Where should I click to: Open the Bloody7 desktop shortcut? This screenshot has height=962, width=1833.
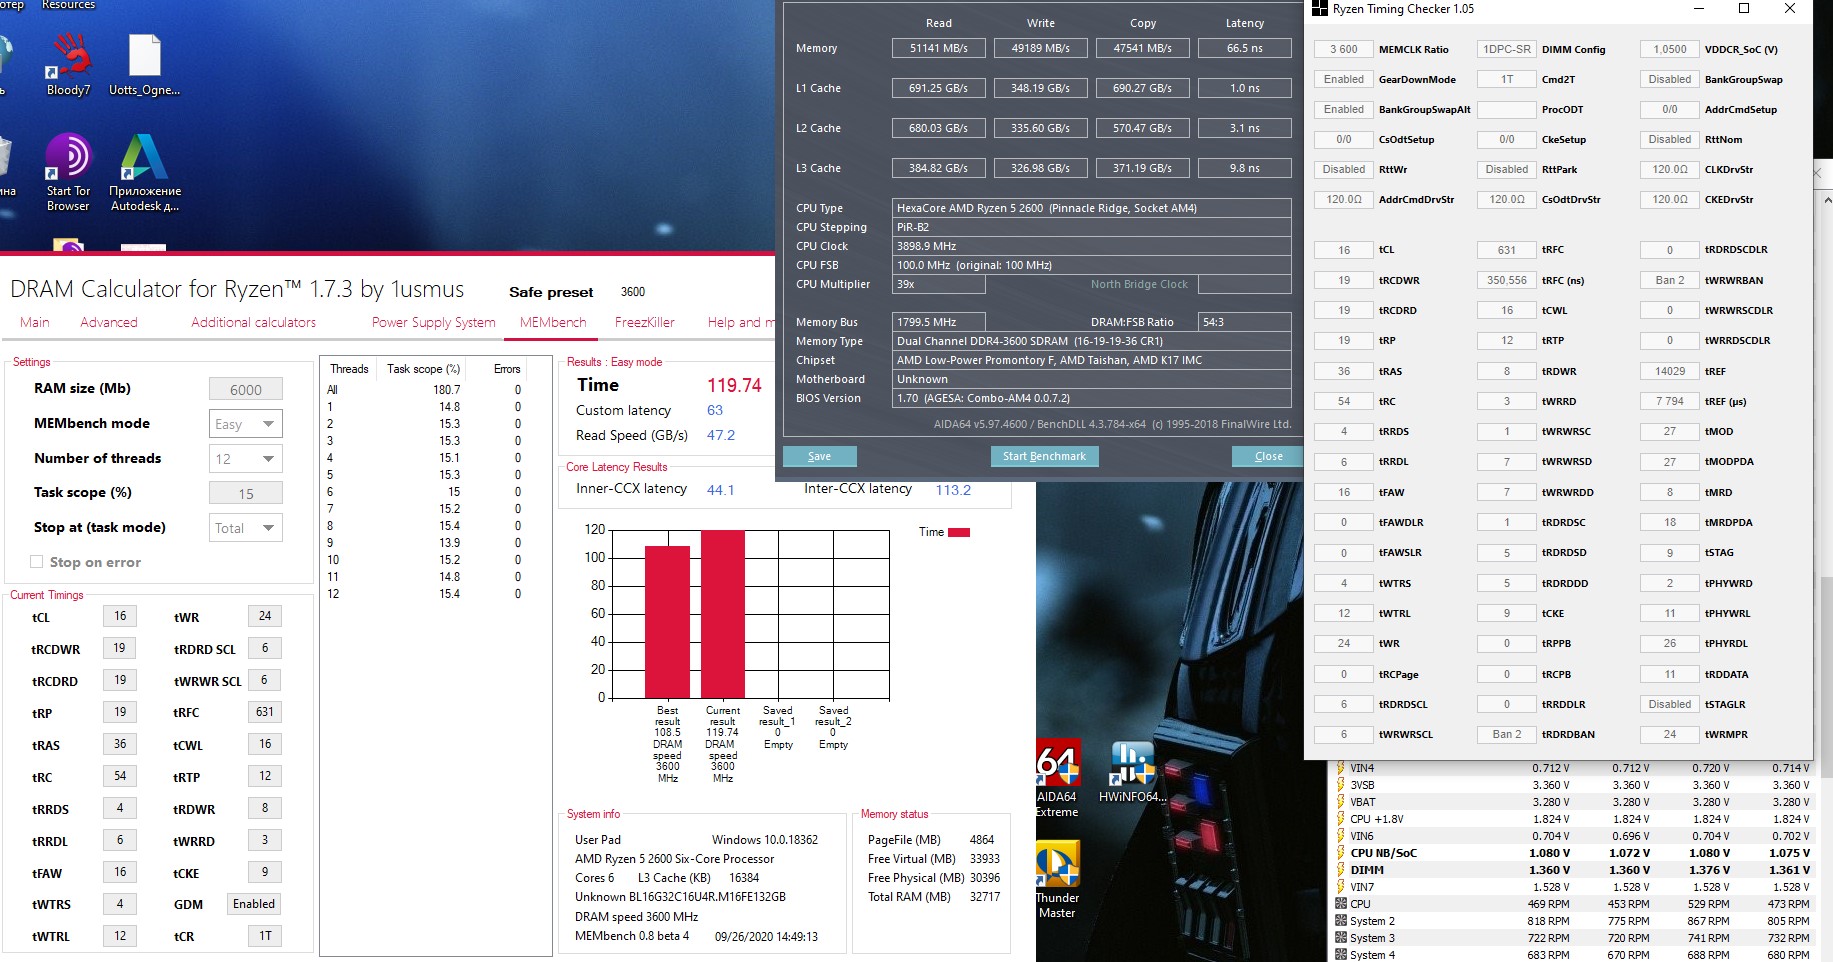(68, 65)
